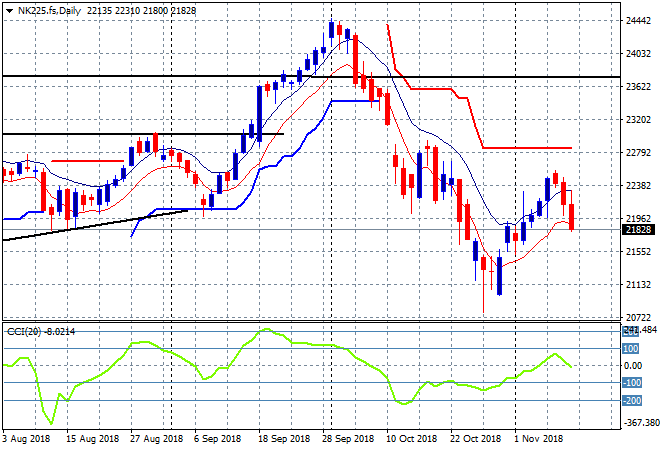Screen dimensions: 660x450
Task: Click the CCI -200 level label
Action: click(x=631, y=401)
